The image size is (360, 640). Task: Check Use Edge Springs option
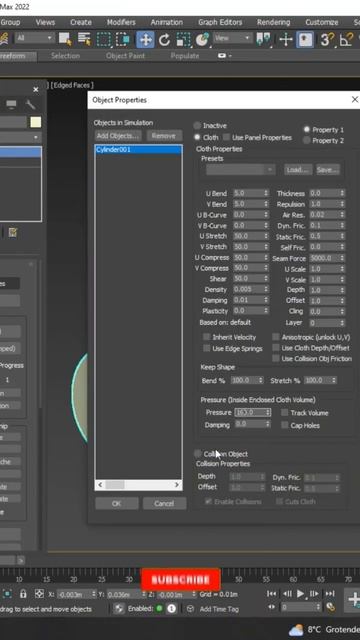pyautogui.click(x=207, y=348)
